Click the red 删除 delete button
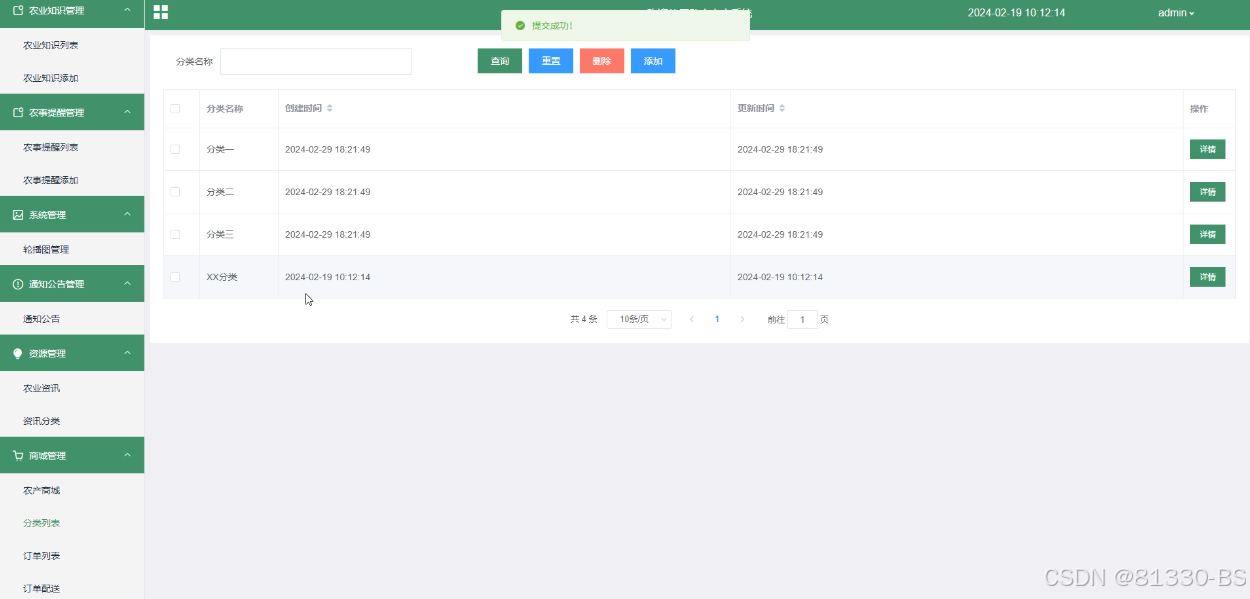 click(602, 61)
